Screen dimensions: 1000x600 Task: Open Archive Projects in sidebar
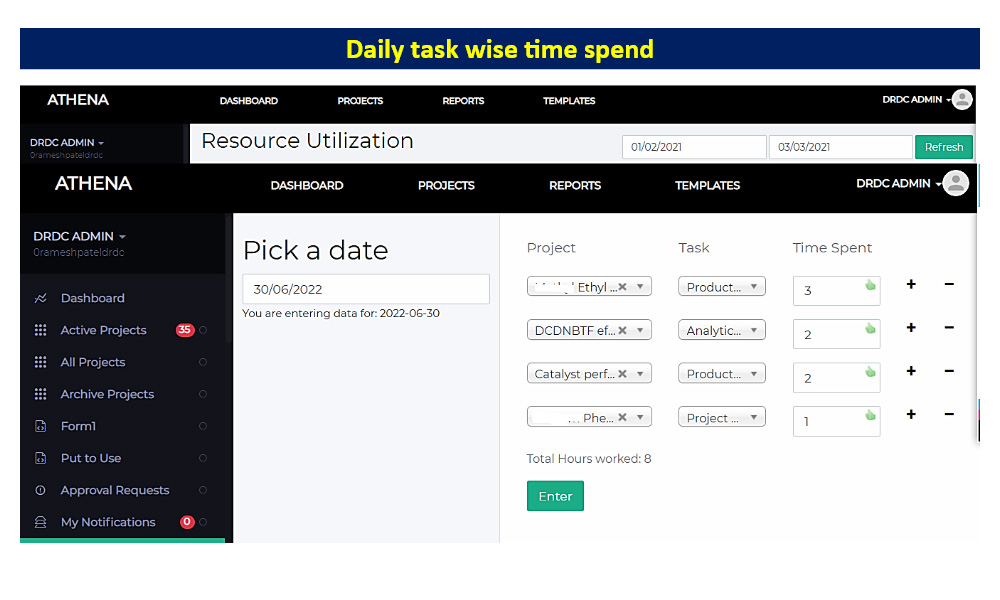tap(107, 394)
